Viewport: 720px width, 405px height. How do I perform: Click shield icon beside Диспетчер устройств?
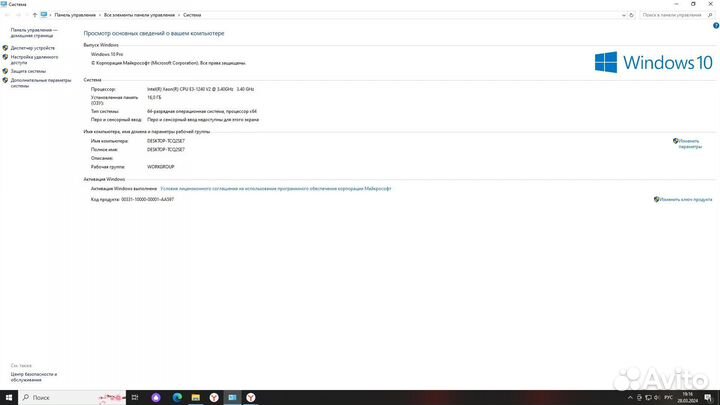tap(5, 48)
